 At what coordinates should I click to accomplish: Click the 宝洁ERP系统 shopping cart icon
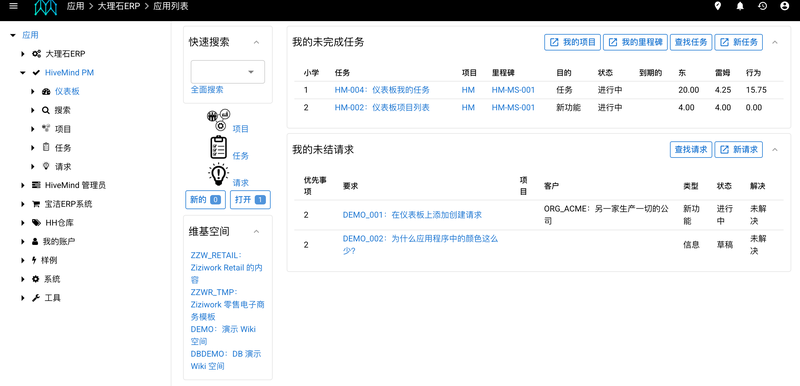pyautogui.click(x=36, y=204)
